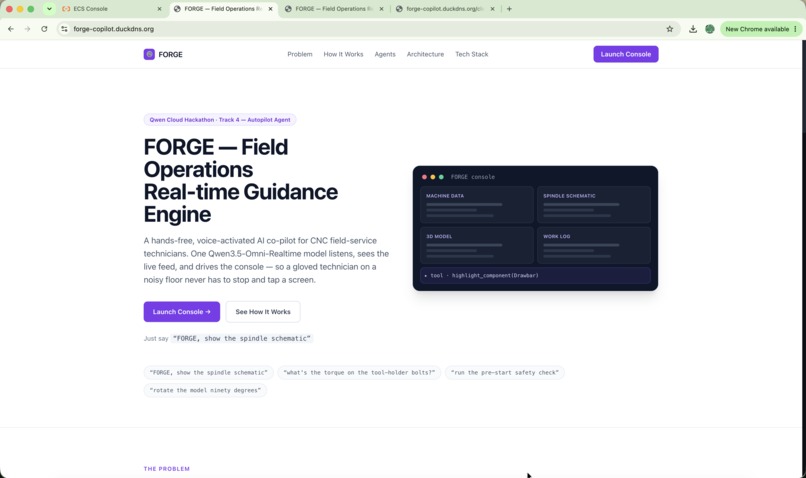The image size is (806, 478).
Task: Click the SPINDLE SCHEMATIC panel in preview
Action: 594,205
